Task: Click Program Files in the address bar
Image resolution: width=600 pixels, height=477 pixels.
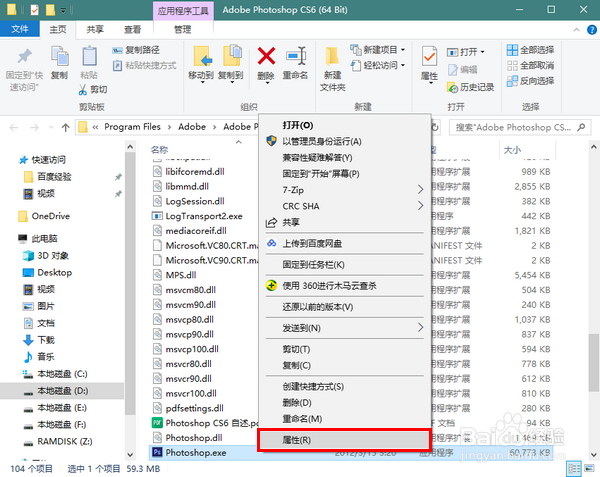Action: tap(132, 127)
